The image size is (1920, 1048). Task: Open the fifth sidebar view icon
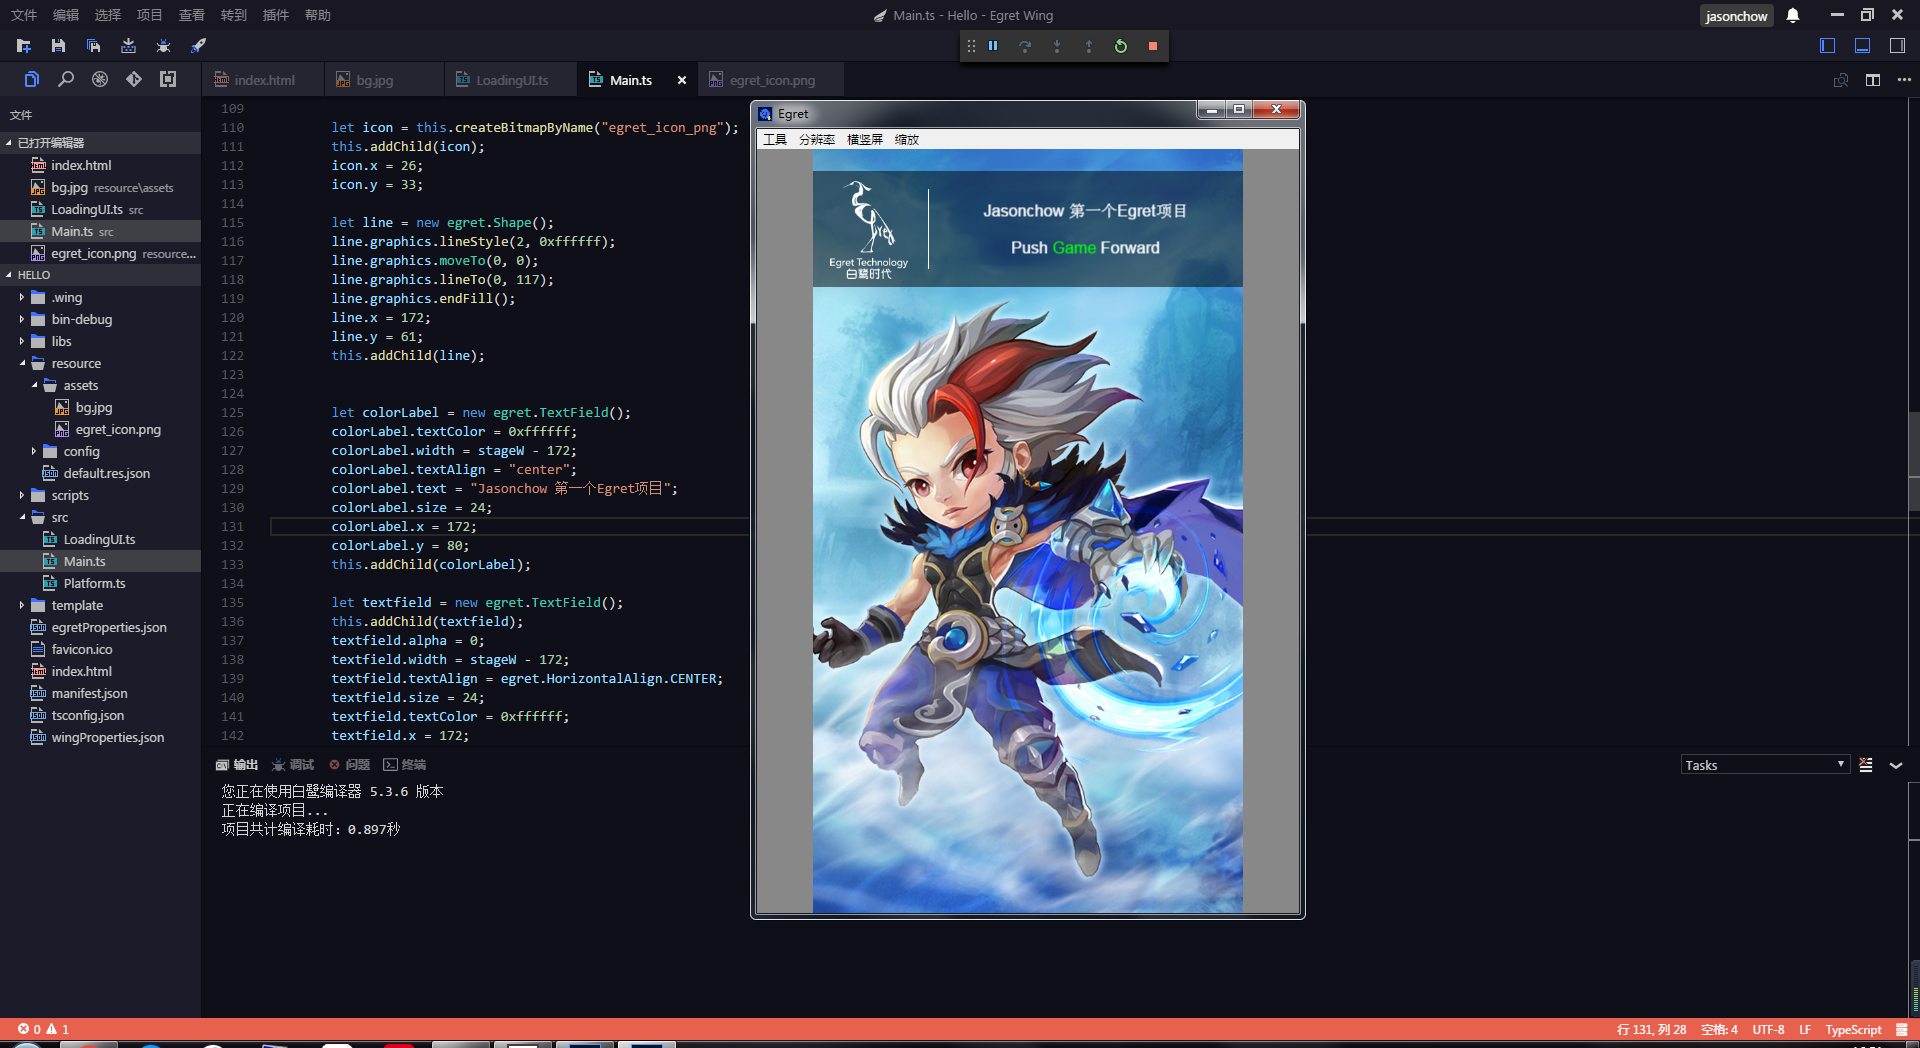point(168,79)
